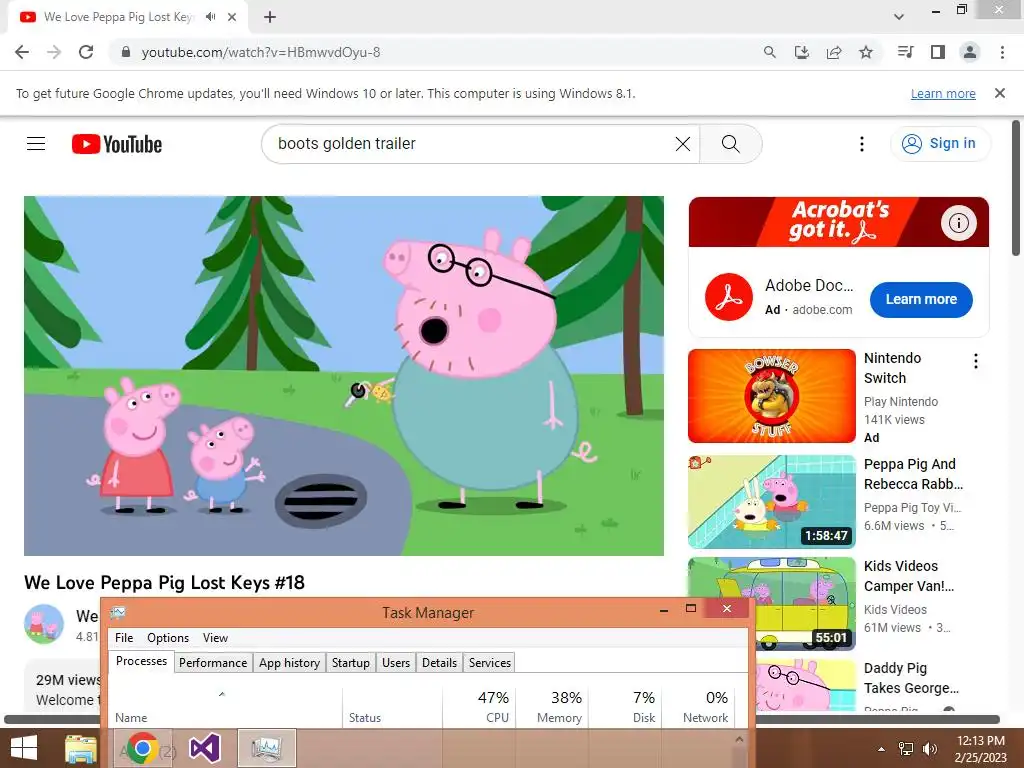The image size is (1024, 768).
Task: Sort processes by Memory column
Action: pyautogui.click(x=552, y=707)
